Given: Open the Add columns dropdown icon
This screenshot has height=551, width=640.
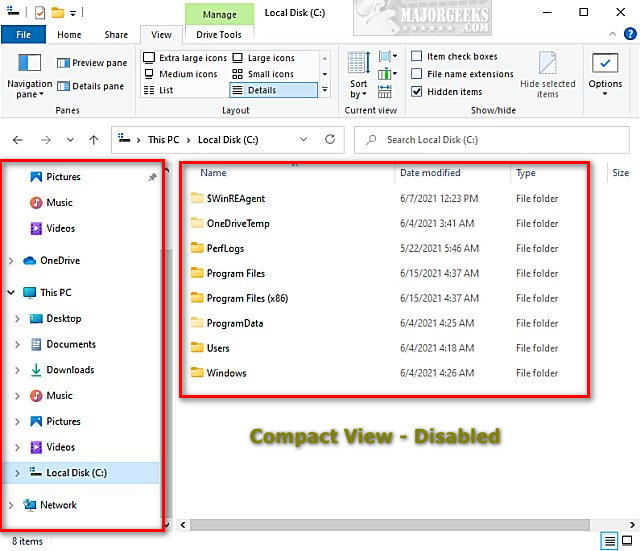Looking at the screenshot, I should (387, 74).
